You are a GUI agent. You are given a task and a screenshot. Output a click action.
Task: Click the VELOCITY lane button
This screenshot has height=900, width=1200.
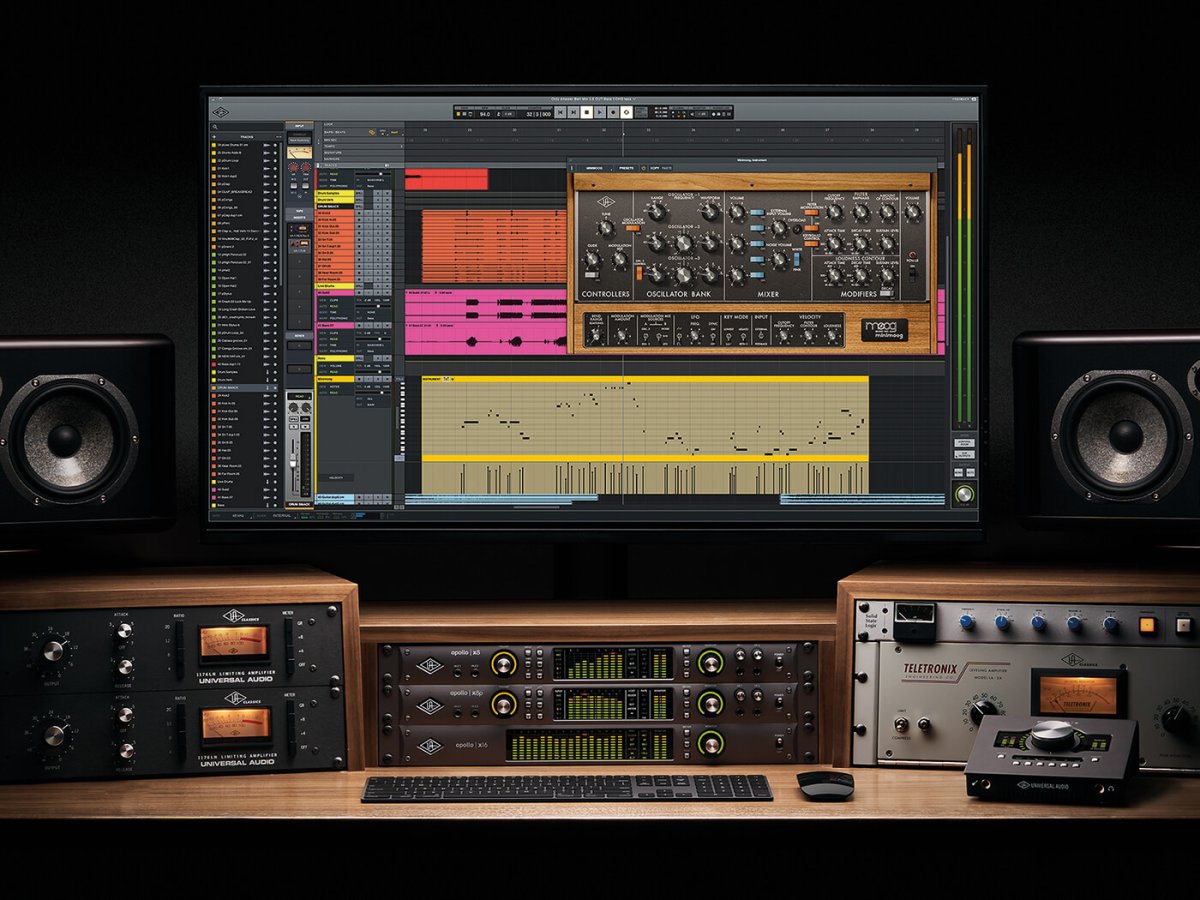coord(336,478)
